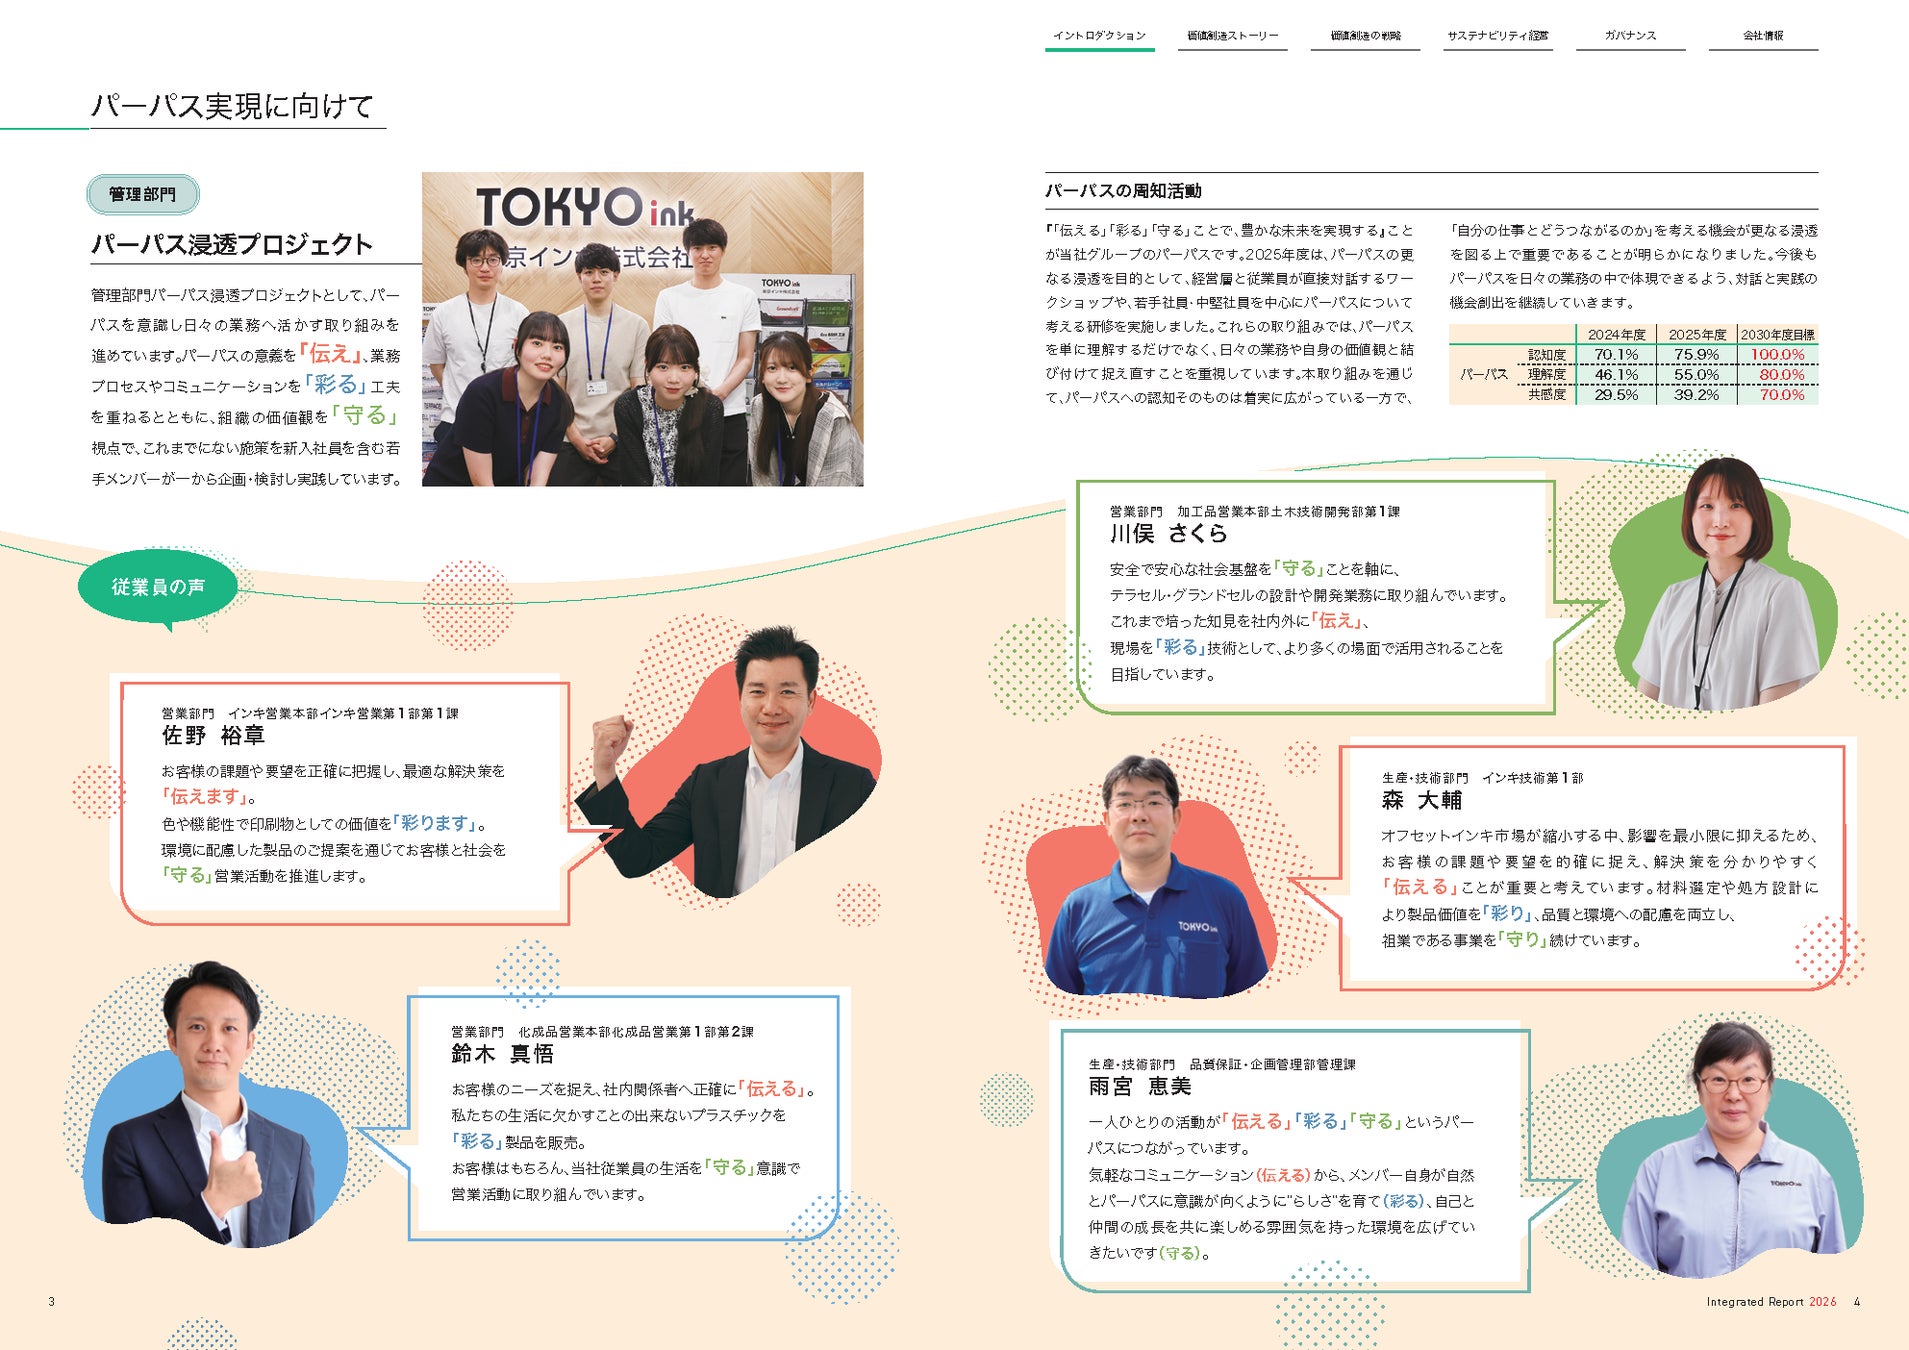Go to the サステナビリティ経営 tab
Image resolution: width=1909 pixels, height=1350 pixels.
tap(1497, 36)
